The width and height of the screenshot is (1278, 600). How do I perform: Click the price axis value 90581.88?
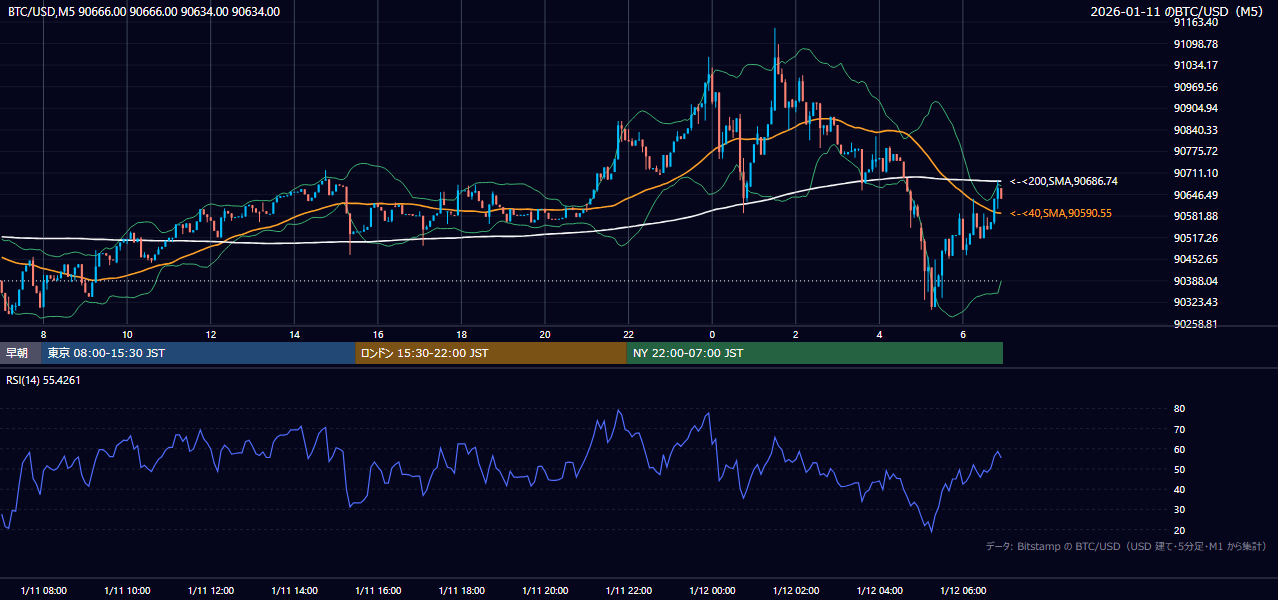(1196, 216)
